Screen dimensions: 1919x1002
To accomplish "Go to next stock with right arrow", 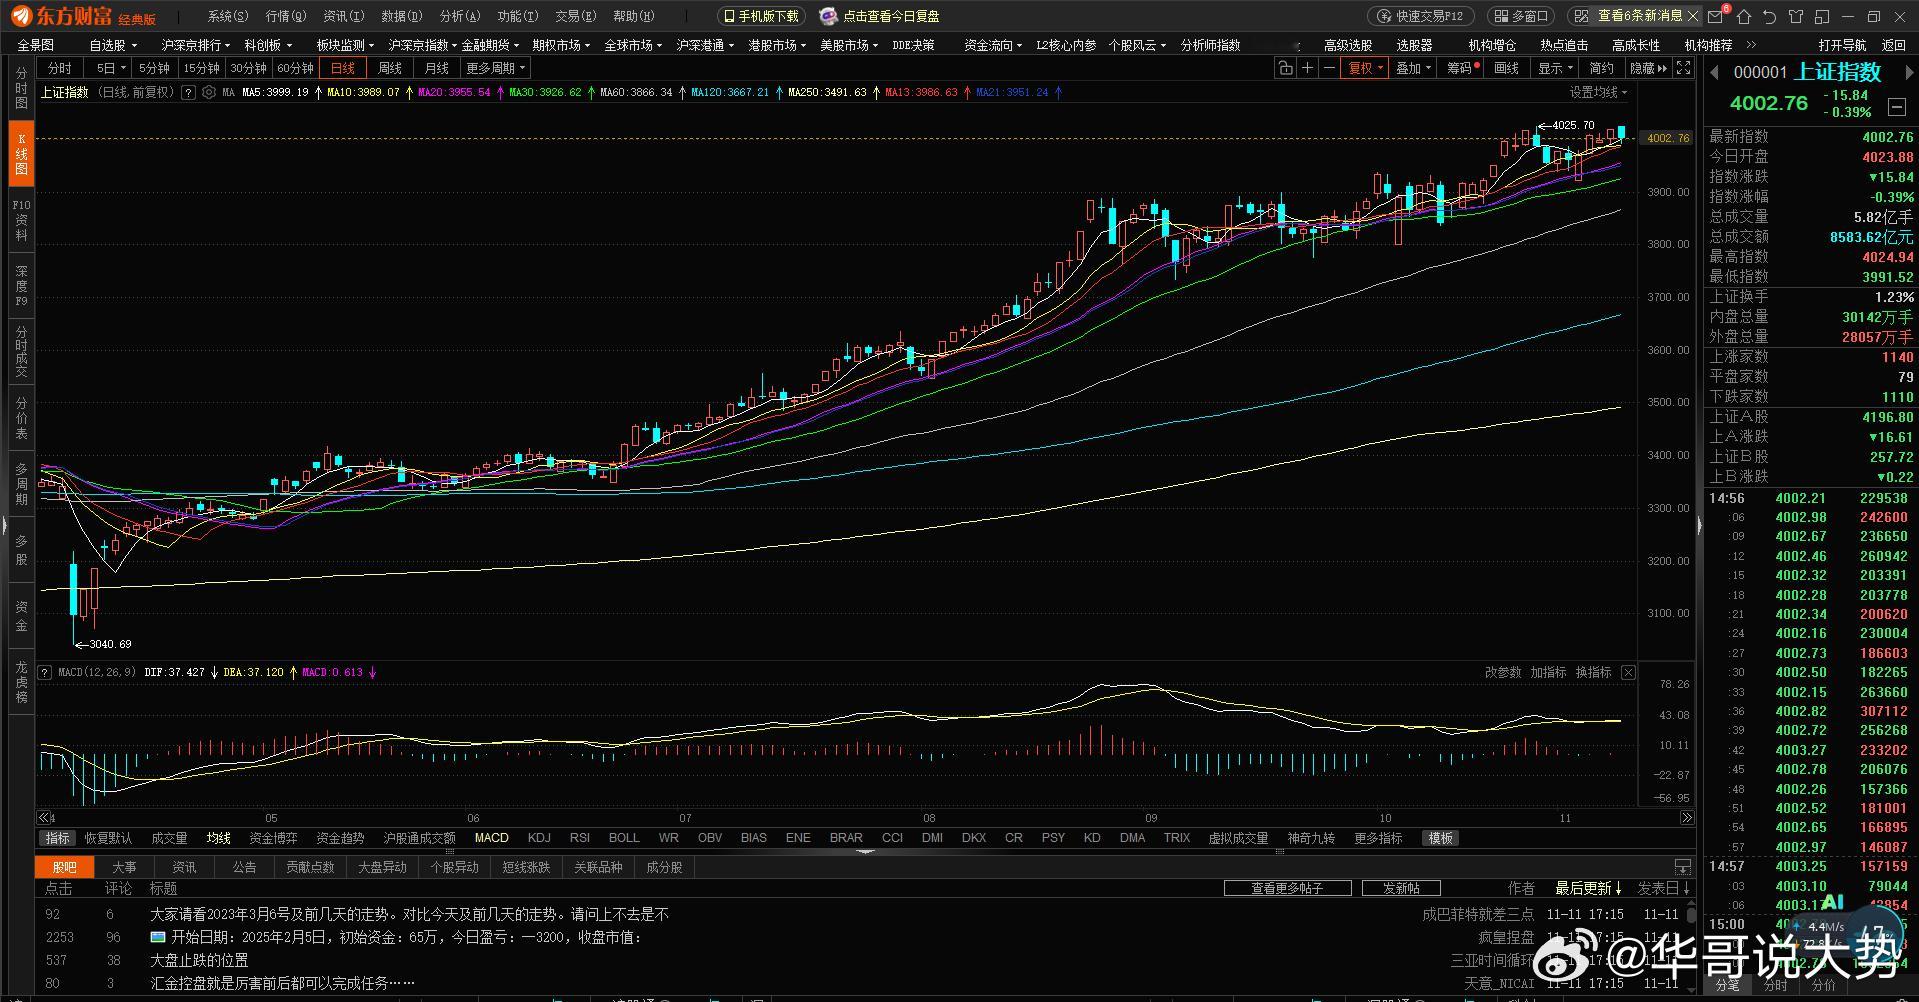I will (x=1909, y=72).
